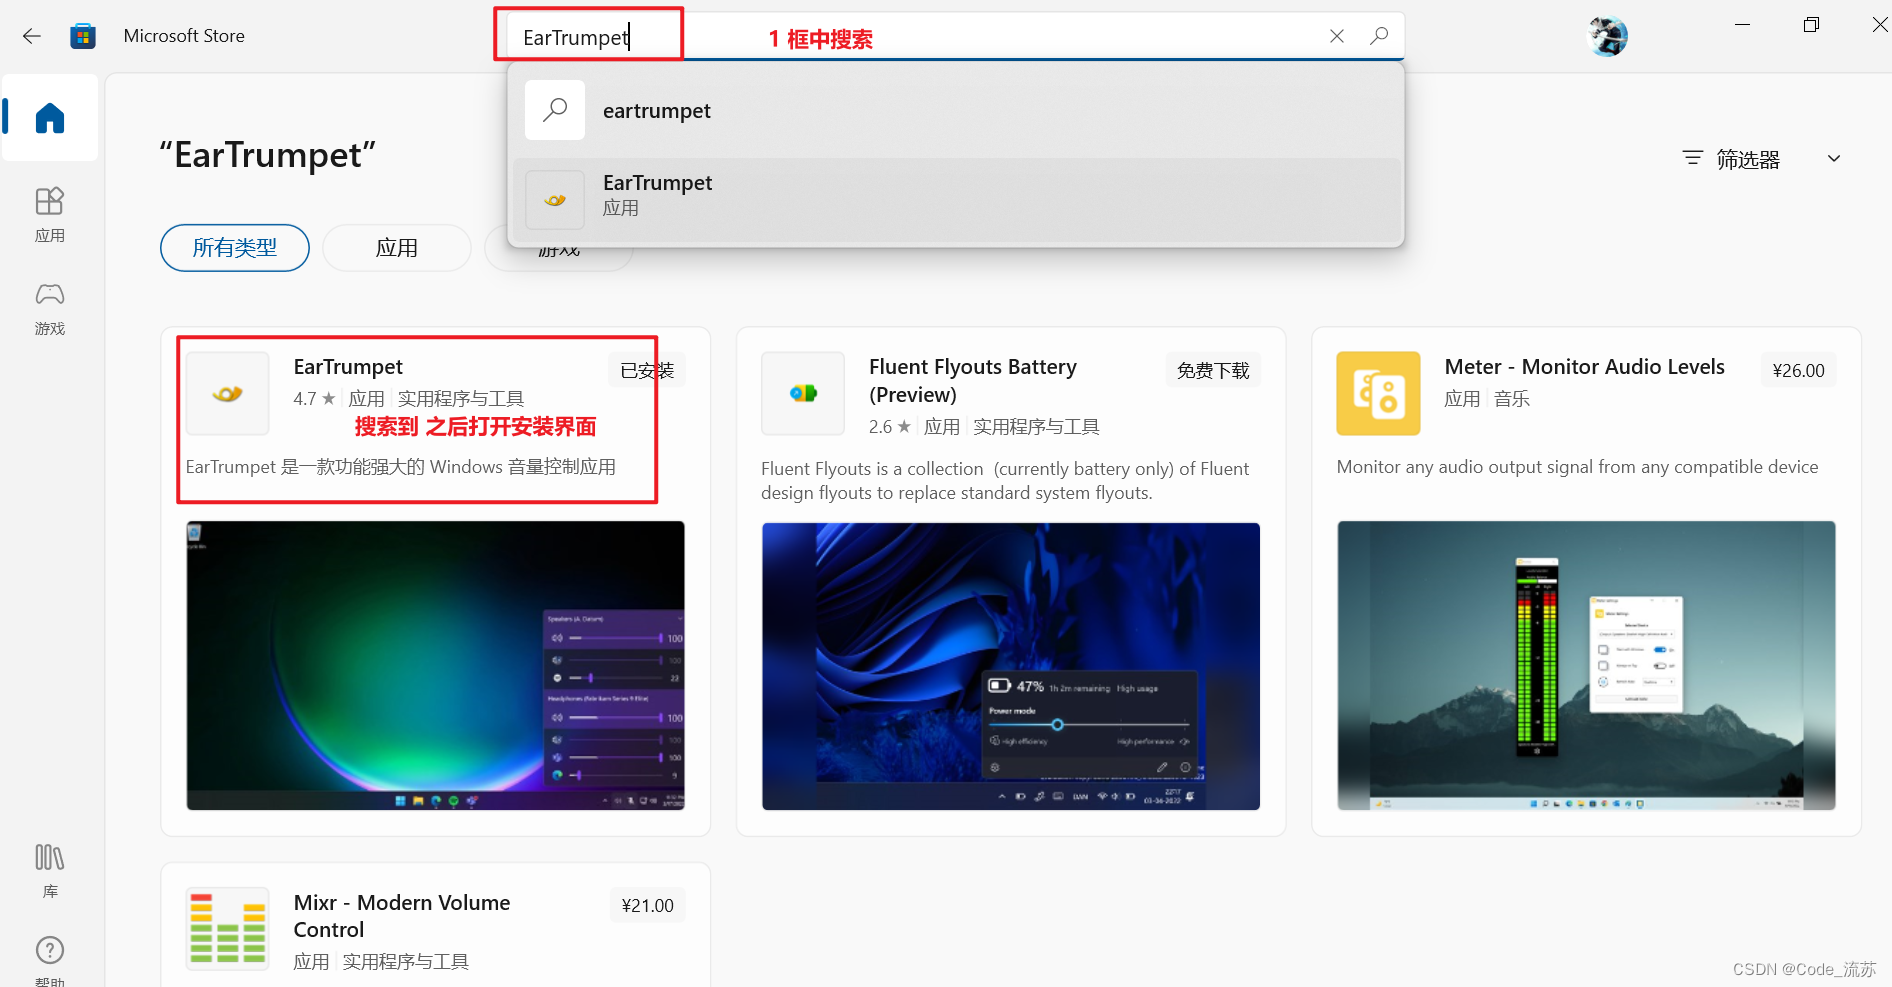The width and height of the screenshot is (1892, 987).
Task: Click 免费下载 for Fluent Flyouts Battery
Action: (x=1213, y=371)
